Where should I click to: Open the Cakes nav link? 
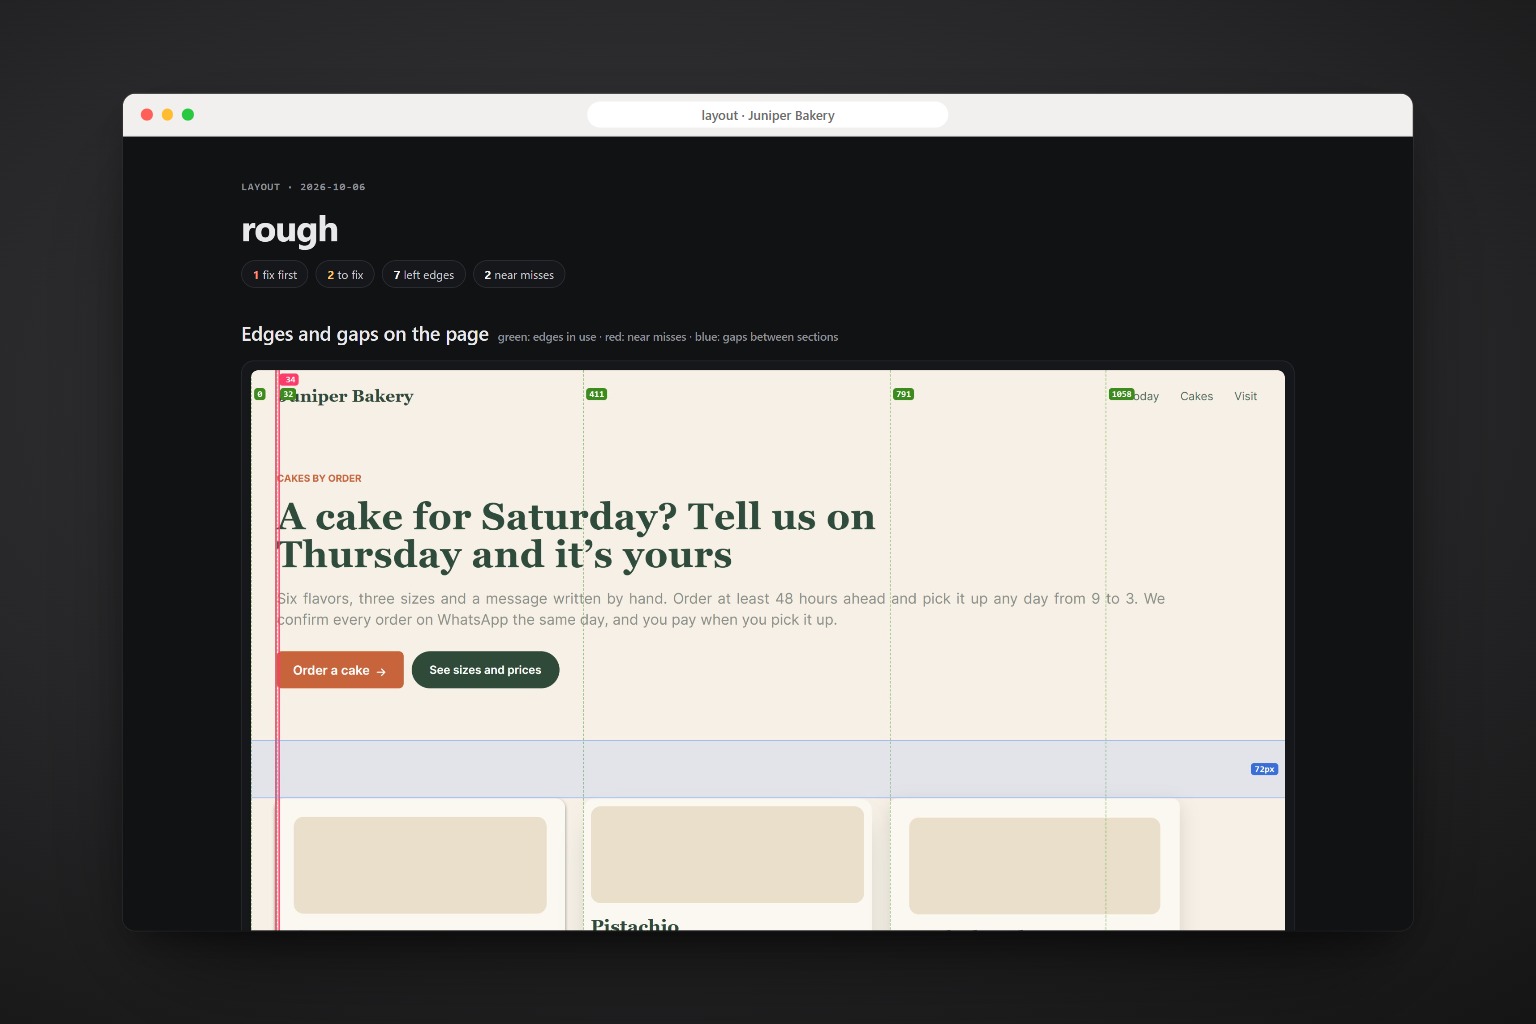1196,396
